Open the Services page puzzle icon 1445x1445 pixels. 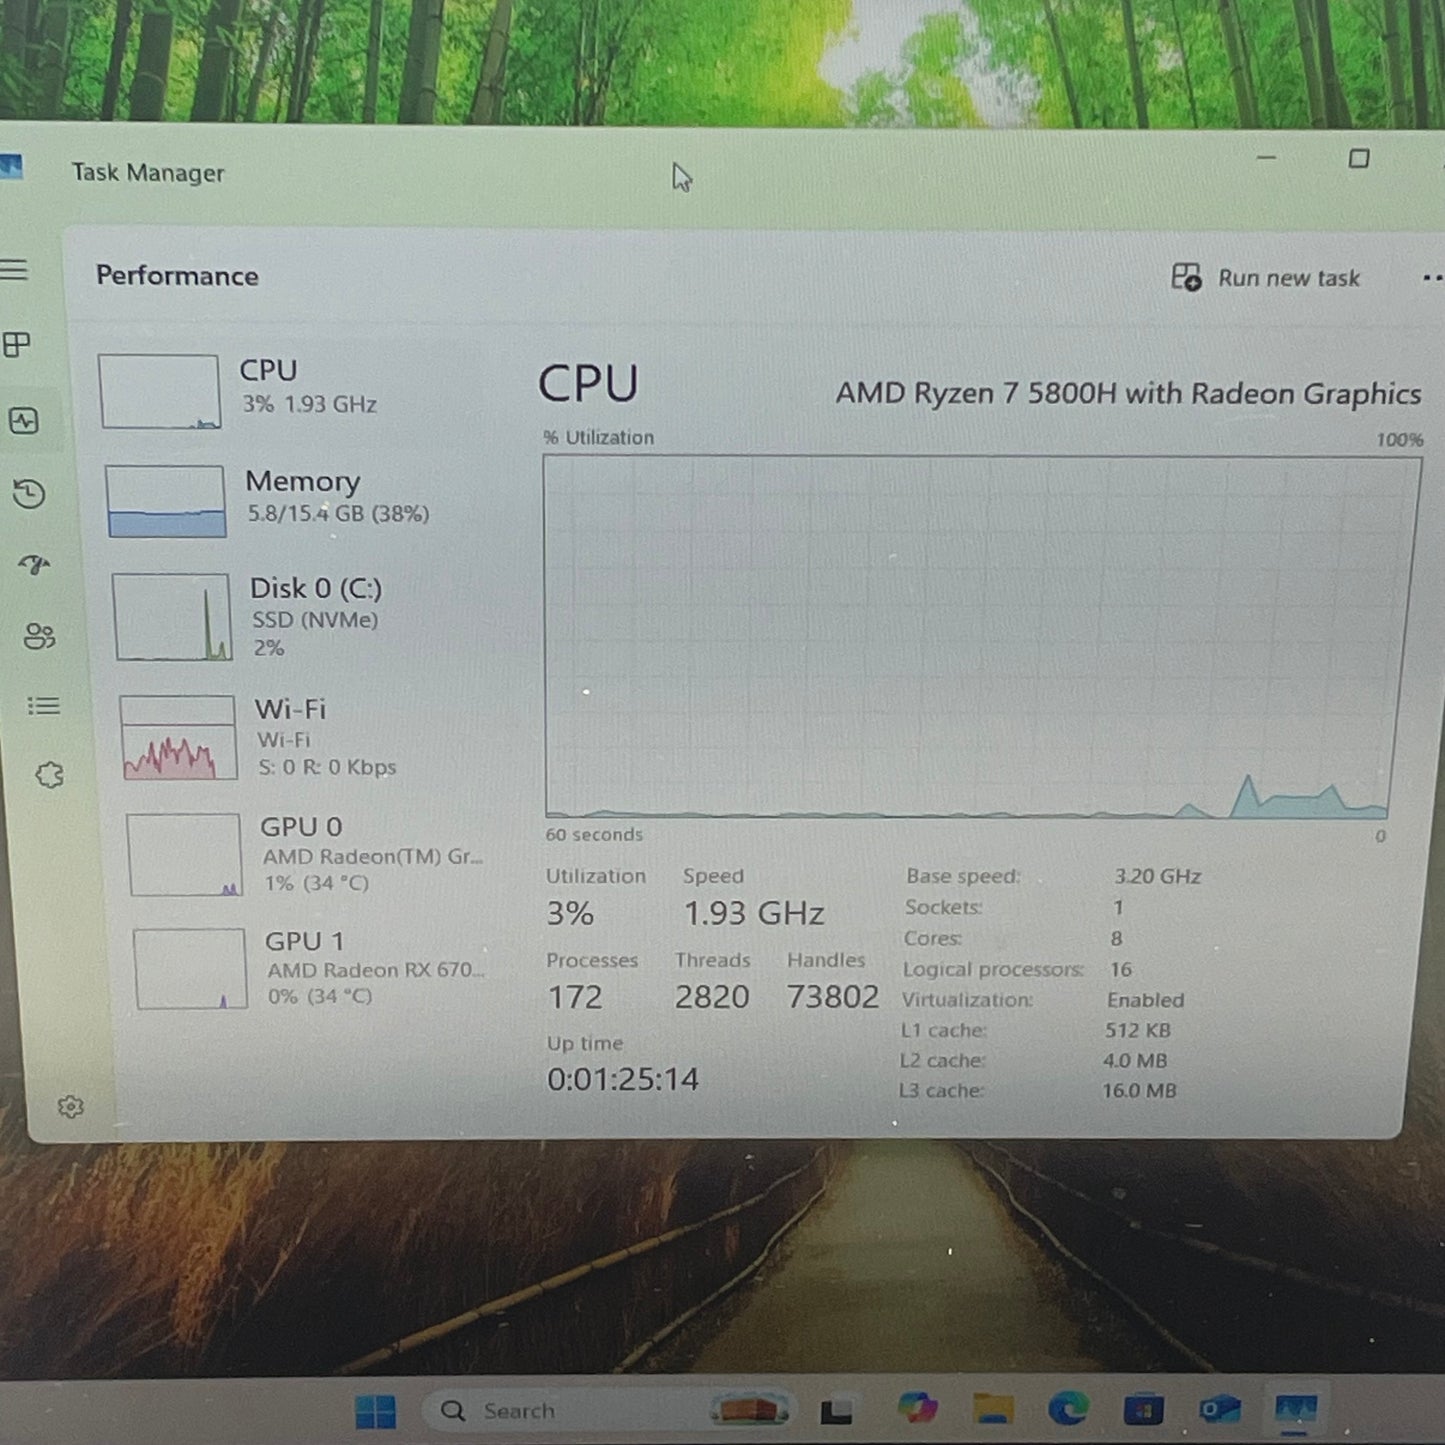pyautogui.click(x=49, y=775)
